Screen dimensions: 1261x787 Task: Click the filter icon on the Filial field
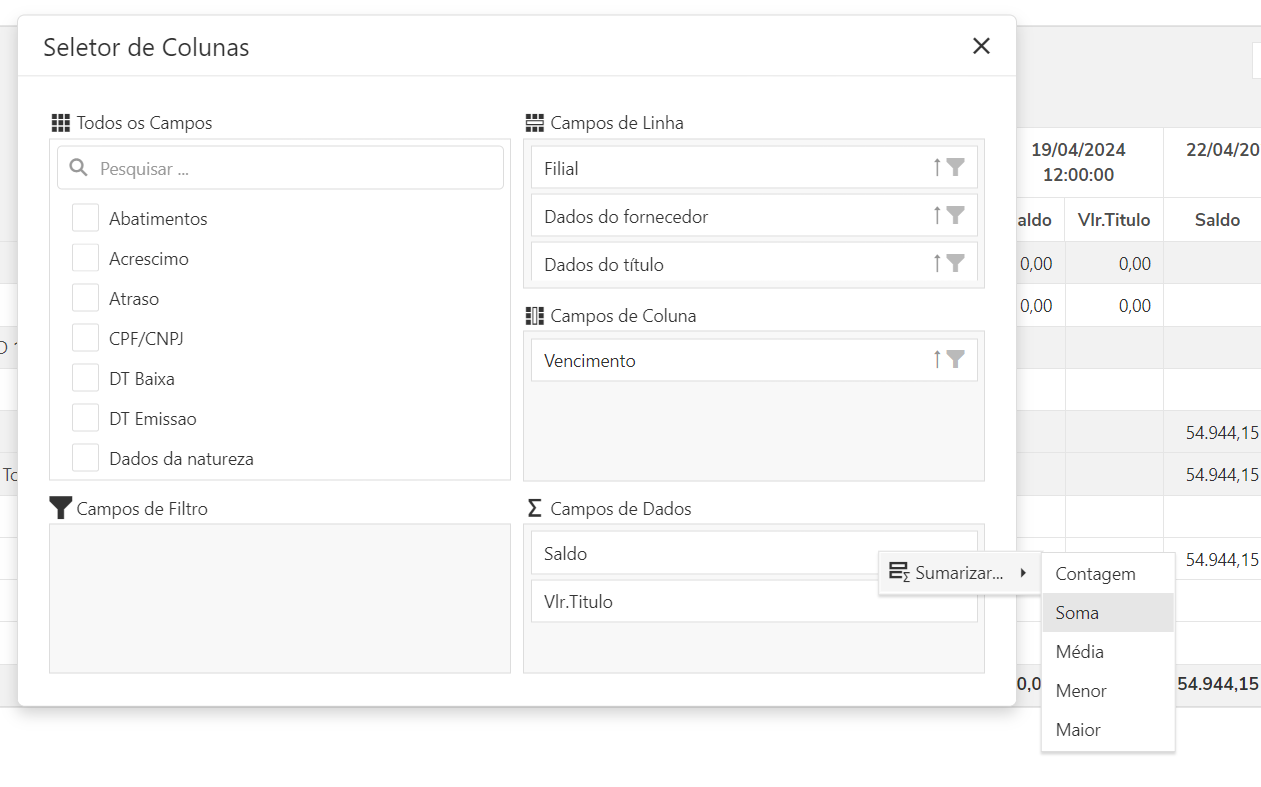(x=956, y=168)
